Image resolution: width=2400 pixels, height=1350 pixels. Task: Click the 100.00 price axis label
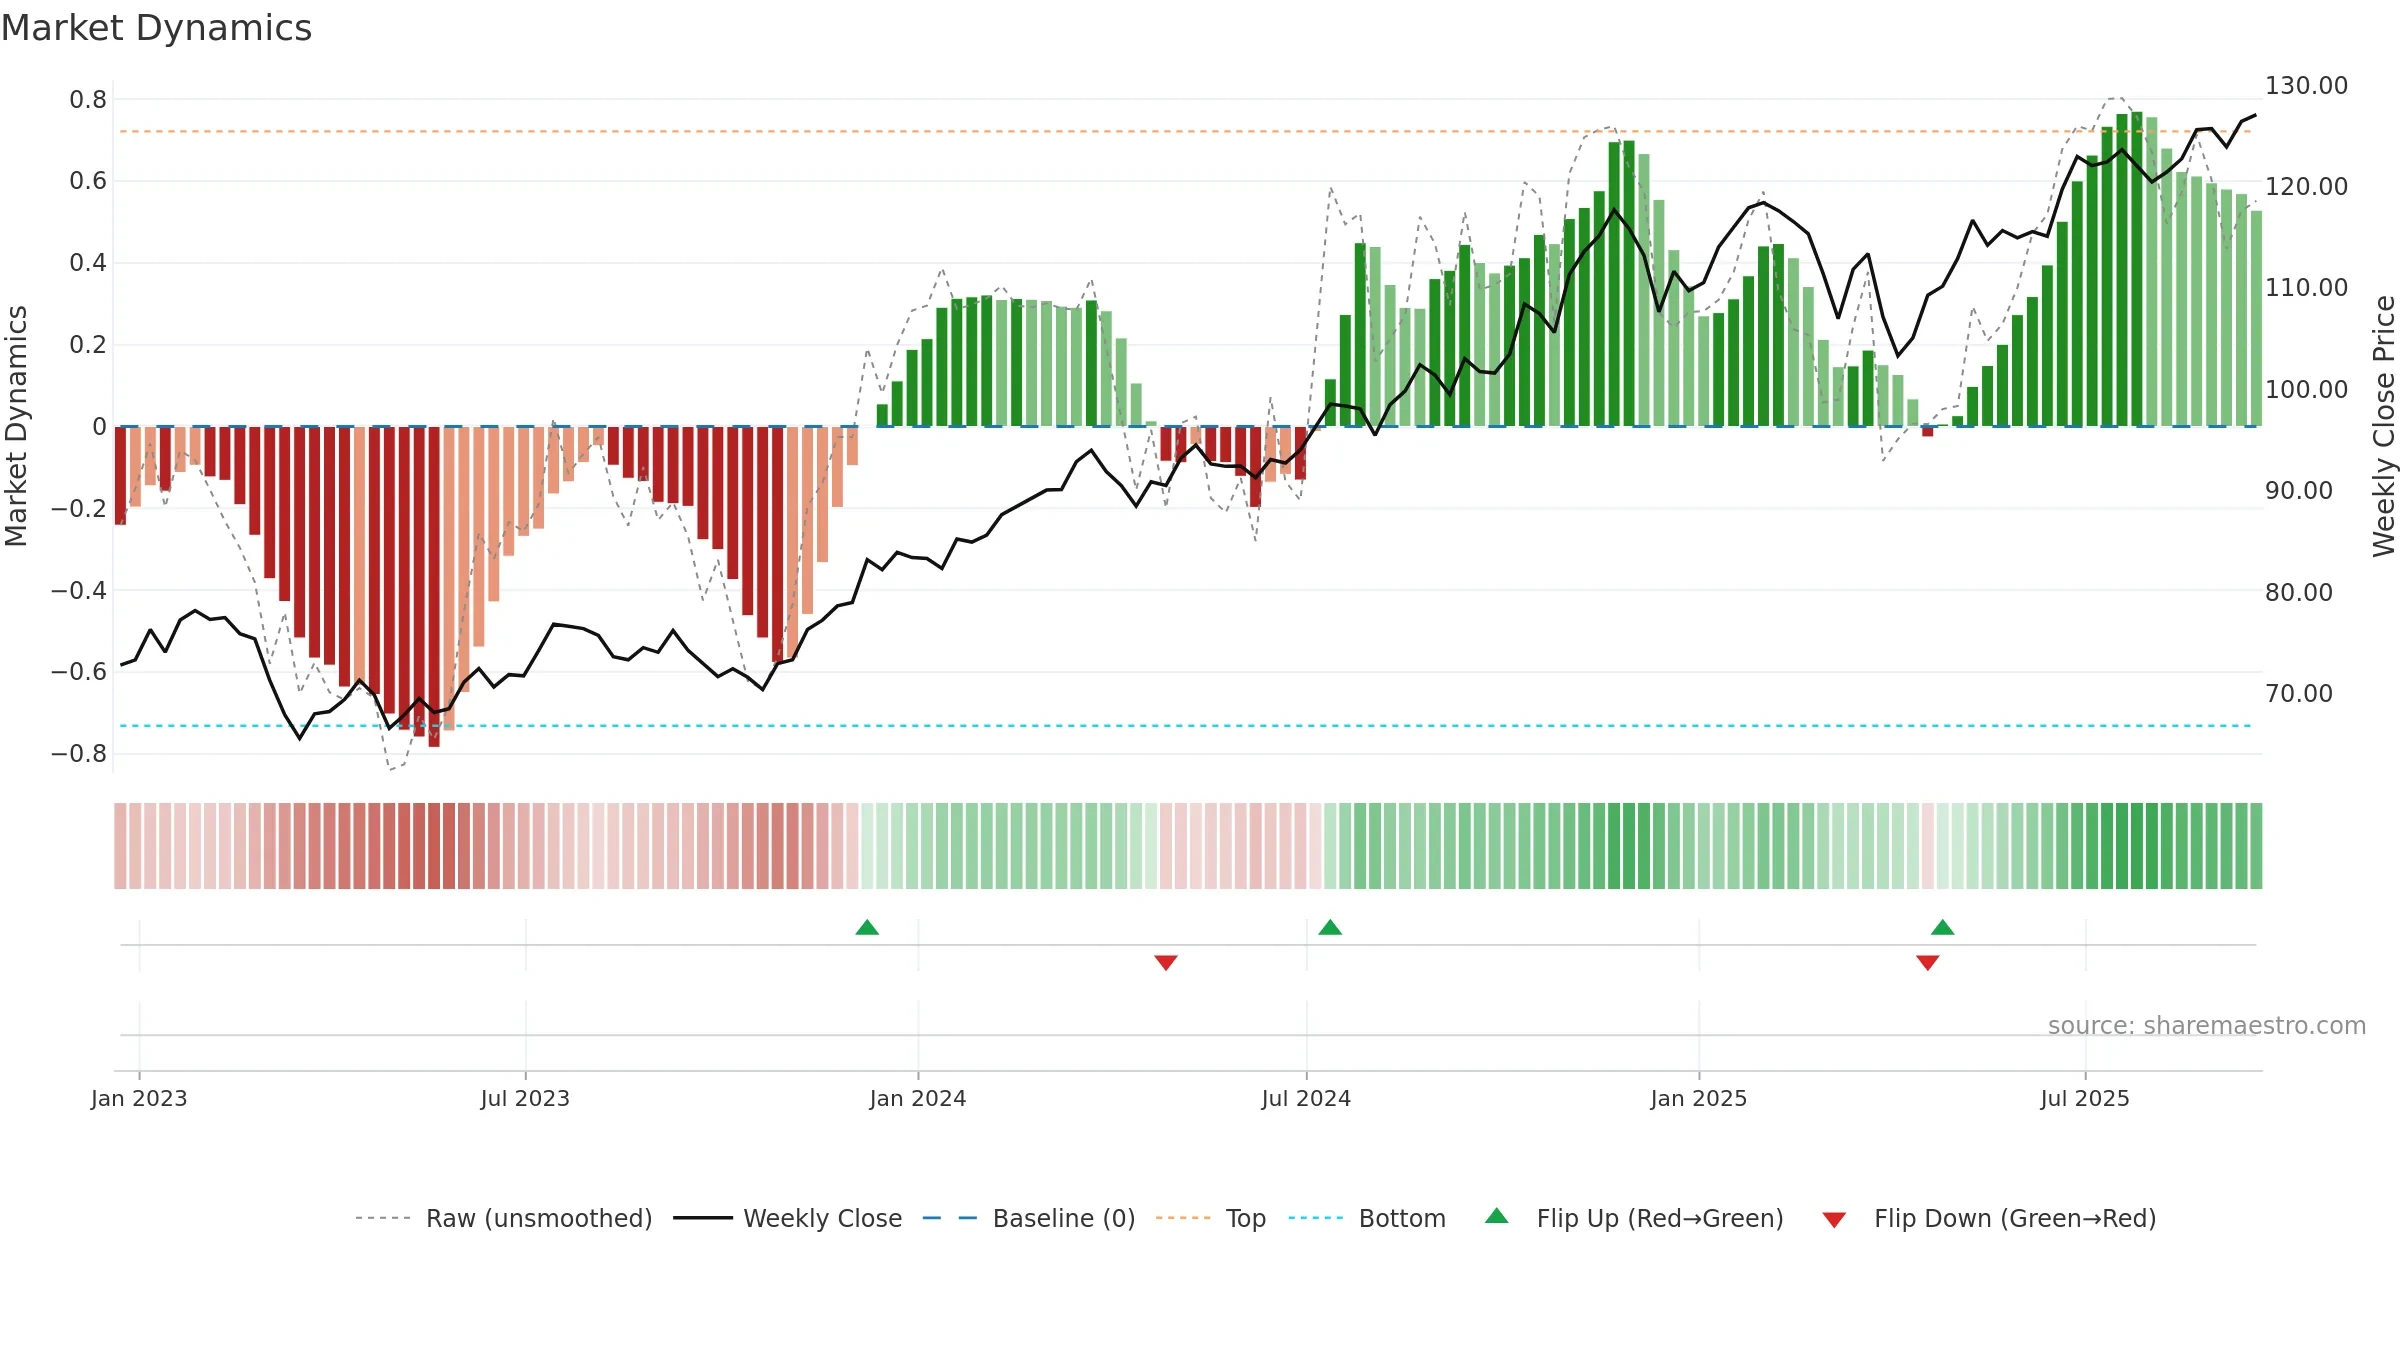[x=2306, y=390]
